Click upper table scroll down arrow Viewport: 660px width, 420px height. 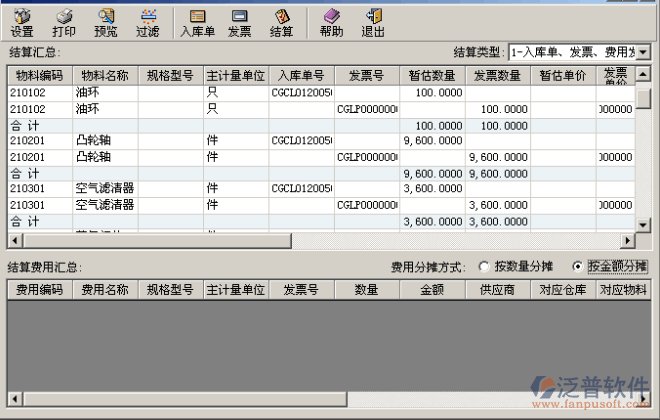coord(643,225)
